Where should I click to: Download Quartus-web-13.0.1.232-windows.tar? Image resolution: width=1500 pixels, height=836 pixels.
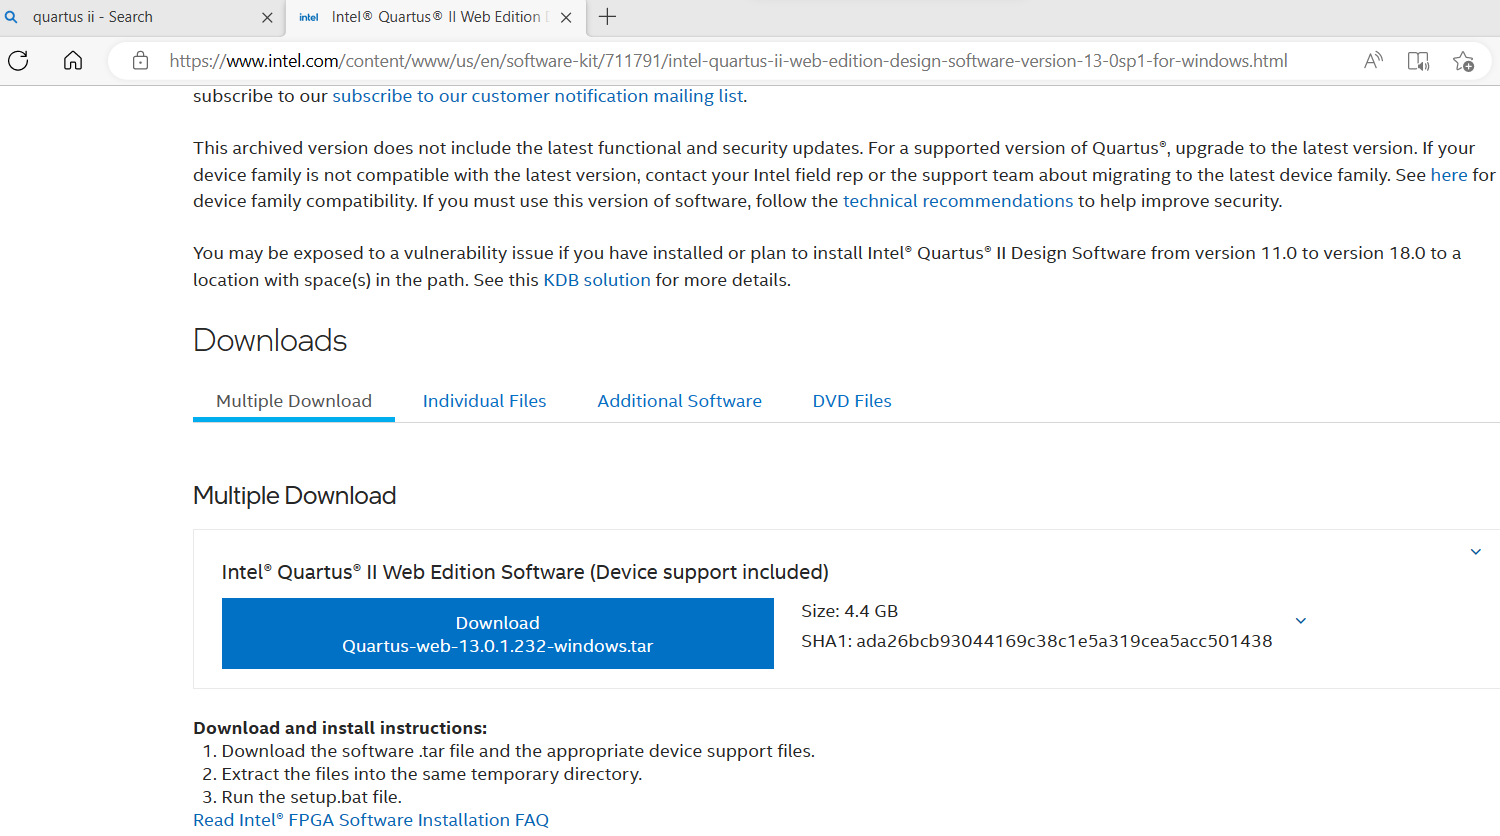click(x=497, y=634)
